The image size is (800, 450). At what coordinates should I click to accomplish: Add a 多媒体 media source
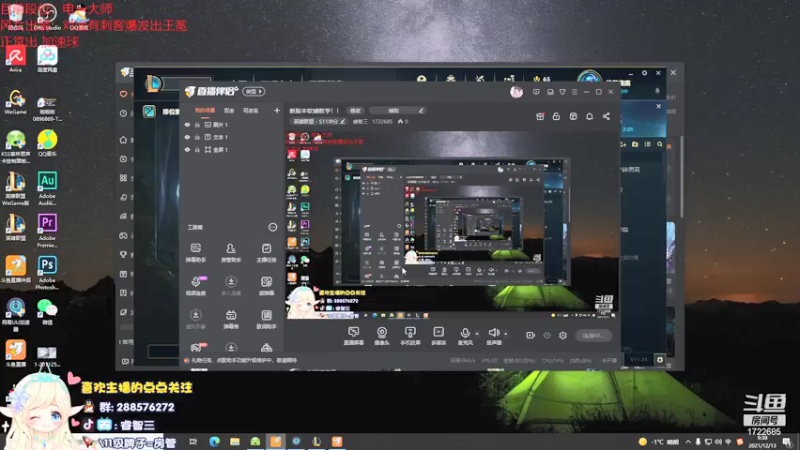(x=438, y=336)
